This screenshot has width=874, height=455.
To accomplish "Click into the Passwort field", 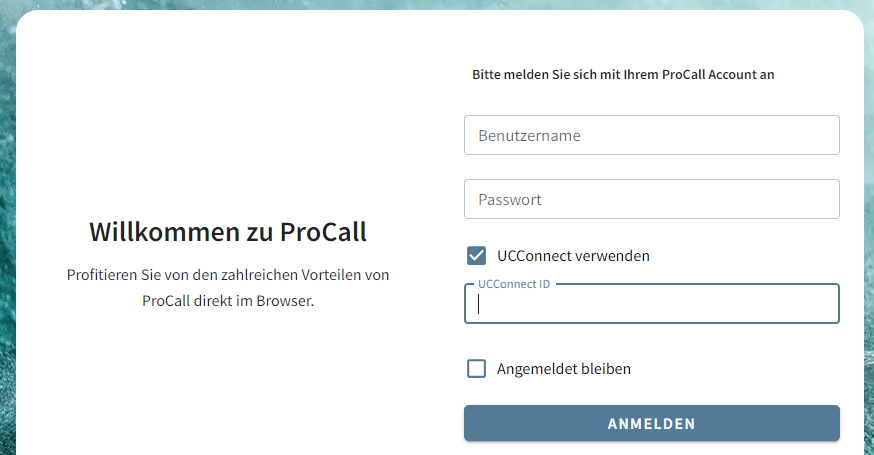I will pos(651,199).
